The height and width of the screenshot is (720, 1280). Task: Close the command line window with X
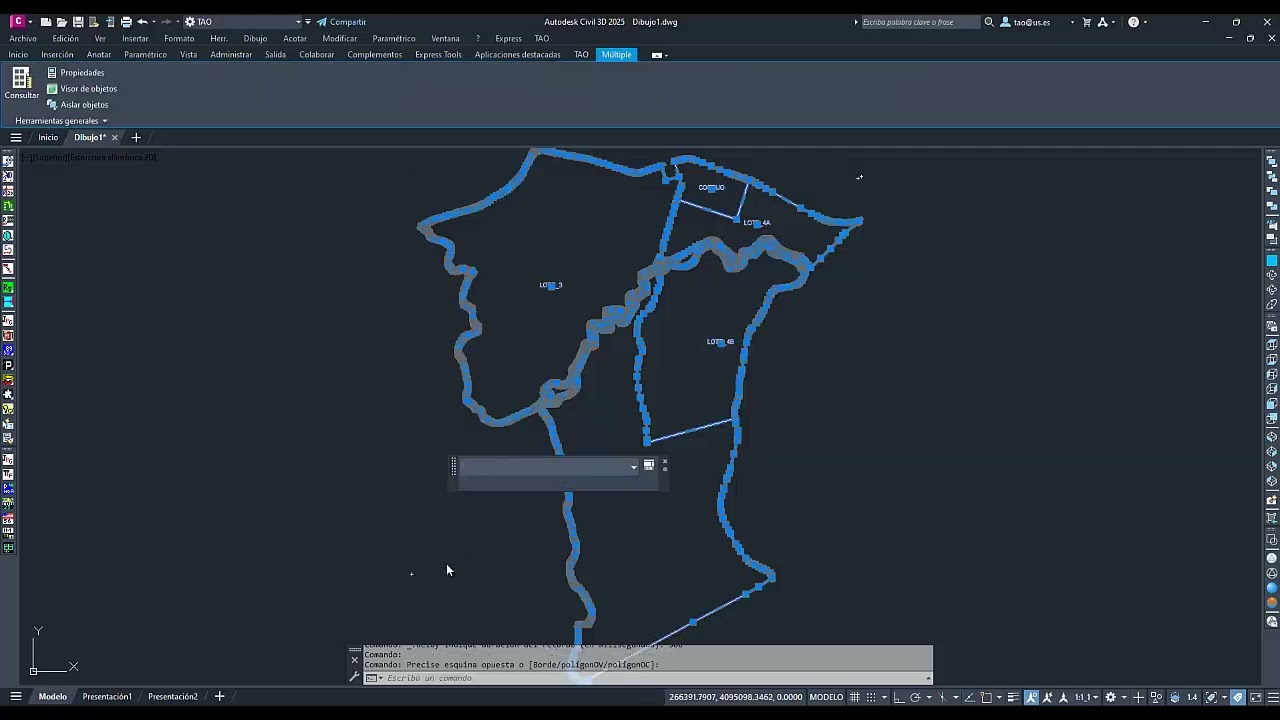[x=354, y=660]
